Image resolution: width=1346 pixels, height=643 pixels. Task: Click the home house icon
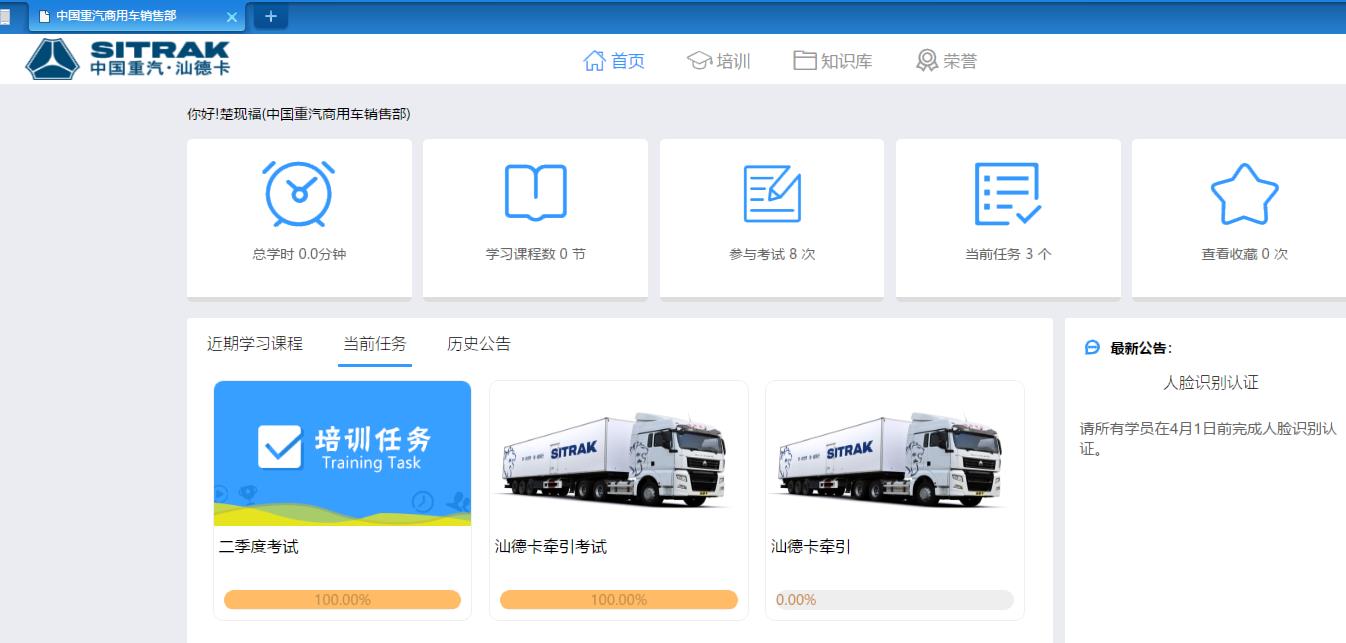(595, 61)
